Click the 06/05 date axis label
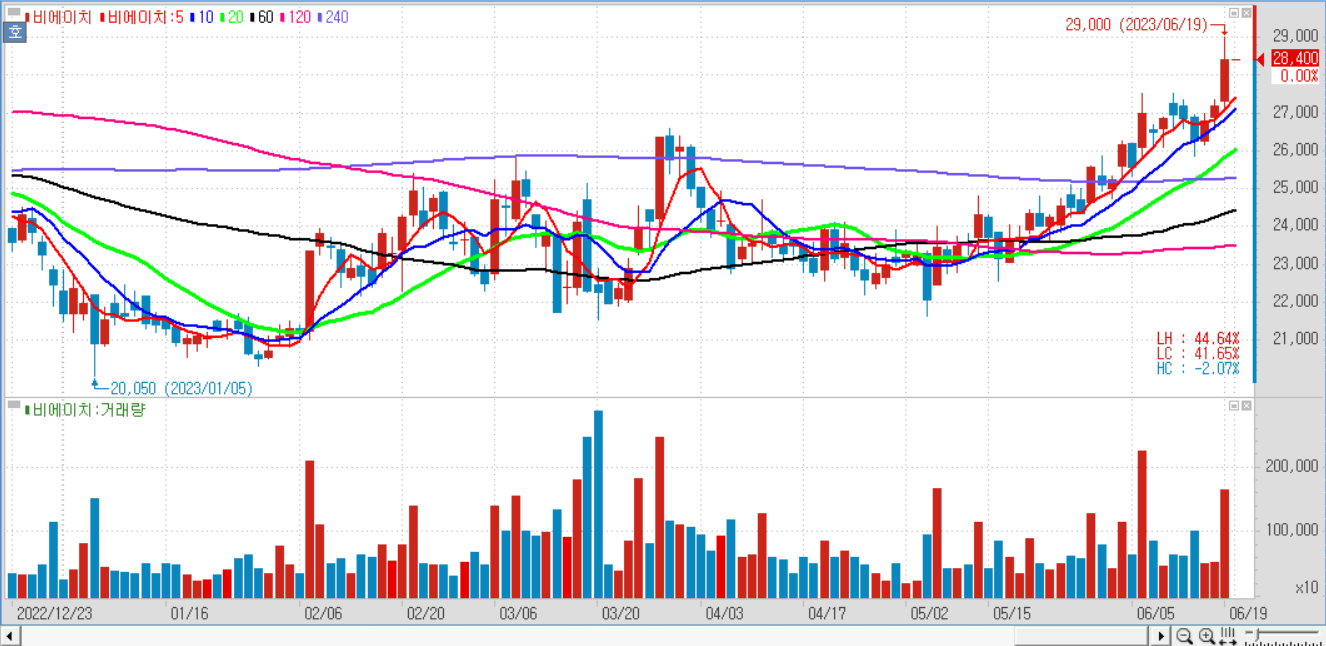Screen dimensions: 1326x646 (x=1155, y=612)
